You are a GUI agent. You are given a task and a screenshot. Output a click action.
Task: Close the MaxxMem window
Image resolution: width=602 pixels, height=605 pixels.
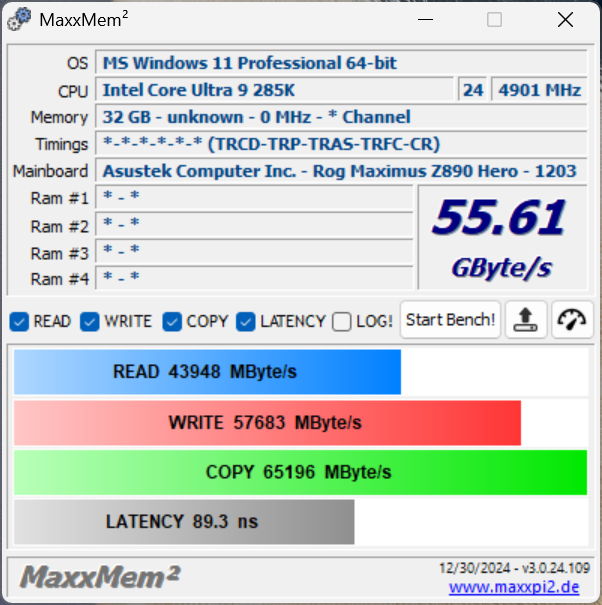click(565, 19)
